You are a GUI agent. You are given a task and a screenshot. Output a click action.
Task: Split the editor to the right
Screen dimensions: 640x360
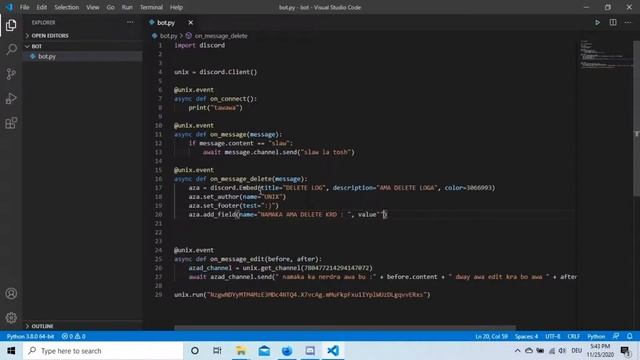613,22
